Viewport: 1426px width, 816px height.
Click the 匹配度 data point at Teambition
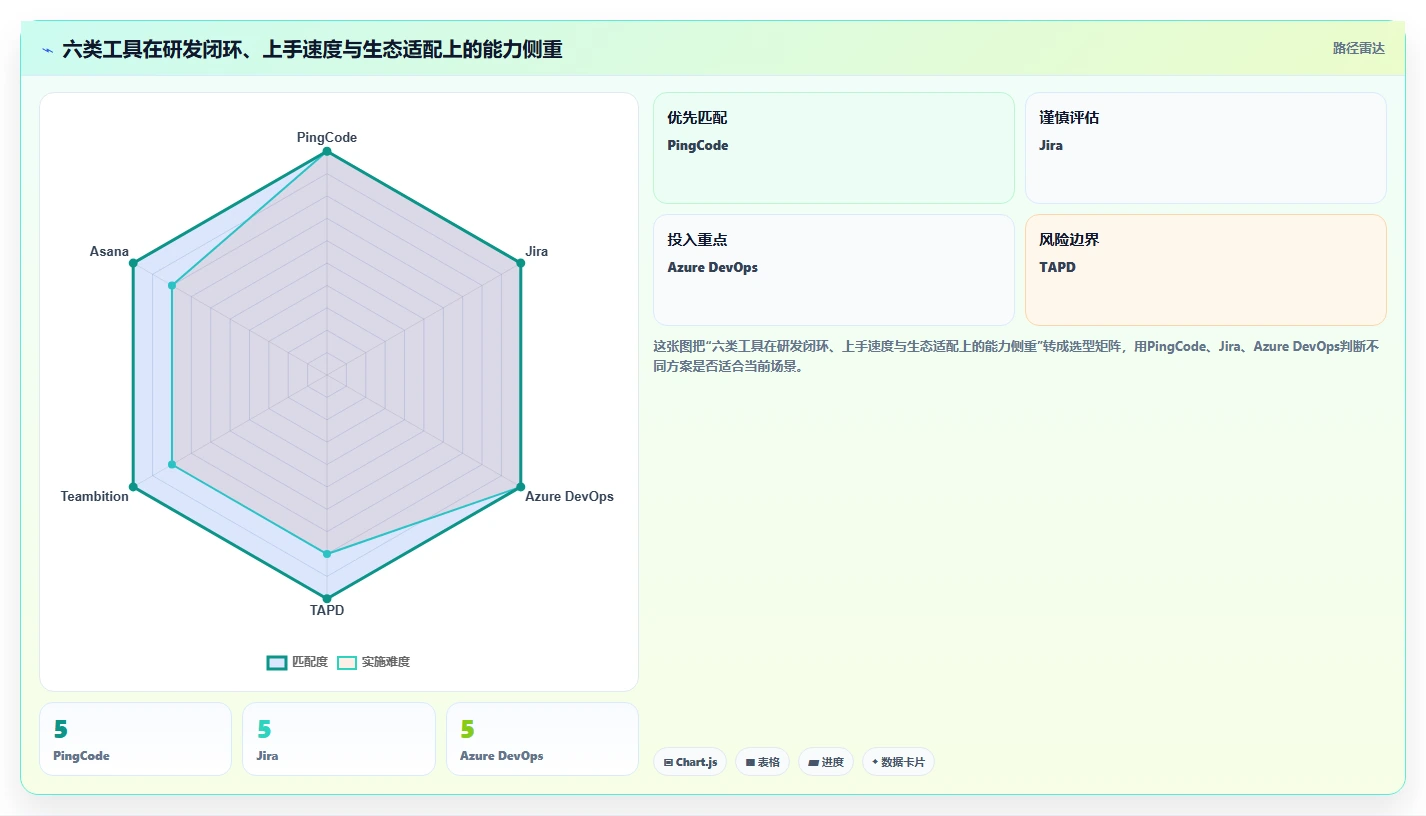coord(133,487)
